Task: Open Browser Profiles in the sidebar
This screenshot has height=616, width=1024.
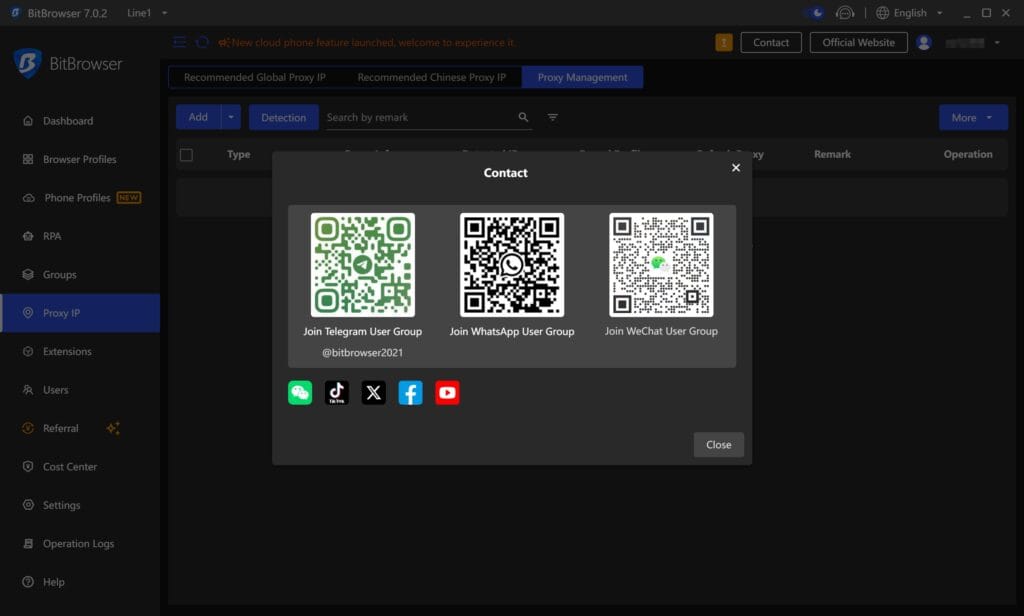Action: click(80, 159)
